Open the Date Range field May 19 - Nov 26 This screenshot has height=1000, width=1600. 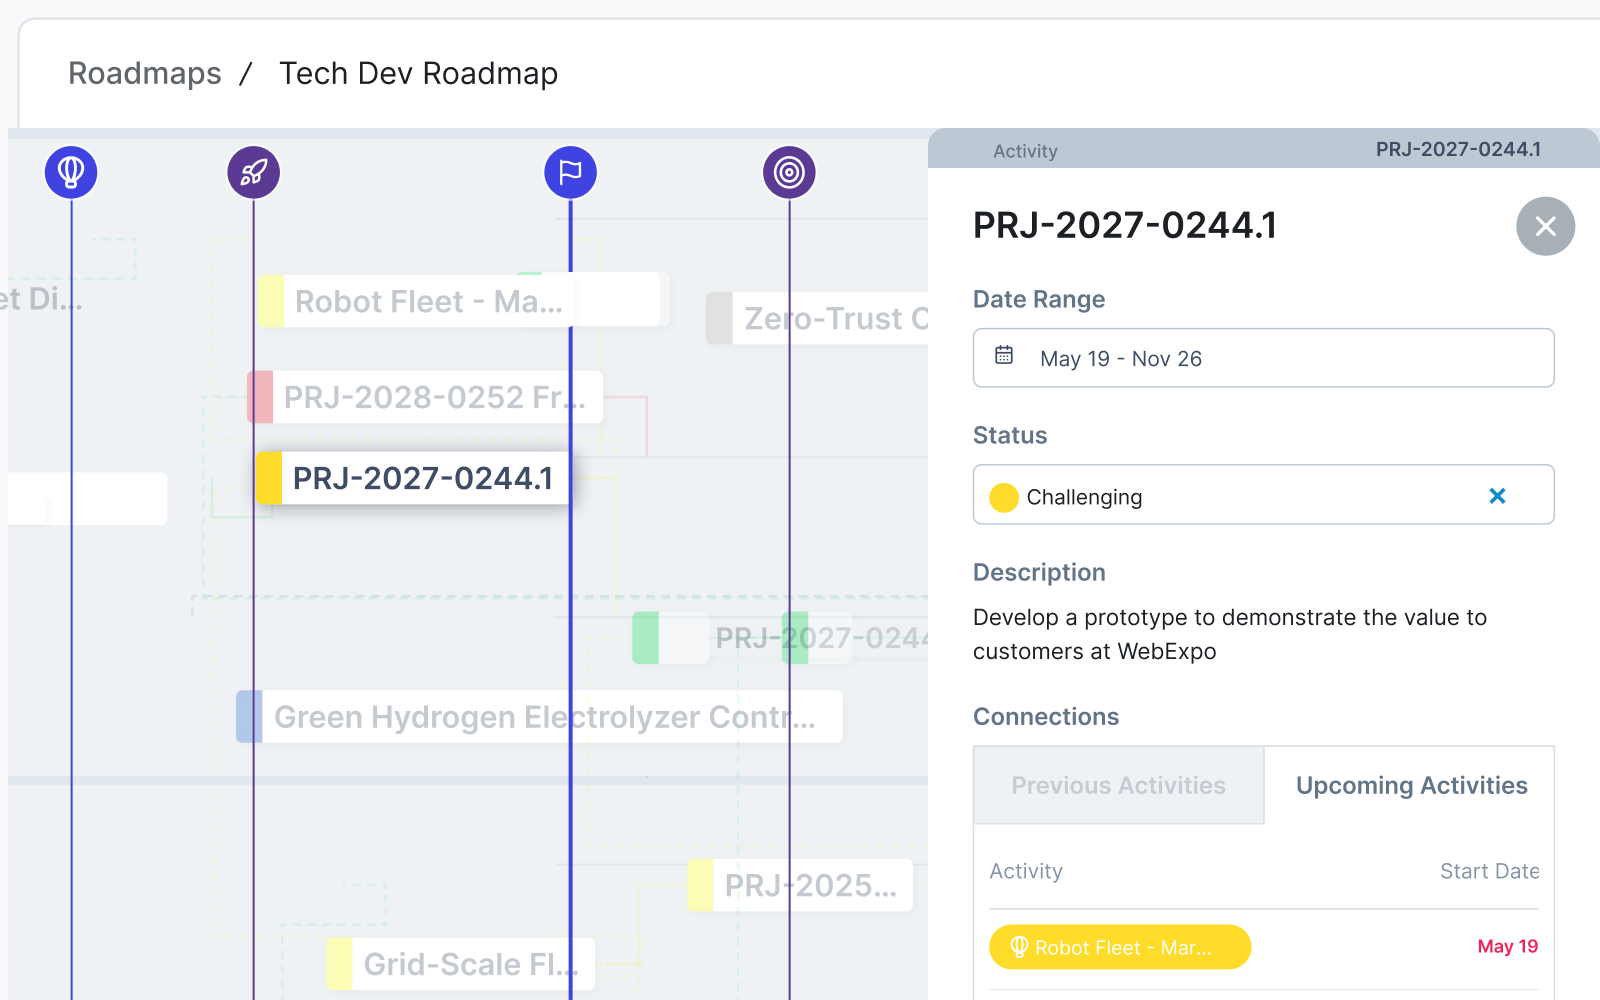pos(1263,358)
